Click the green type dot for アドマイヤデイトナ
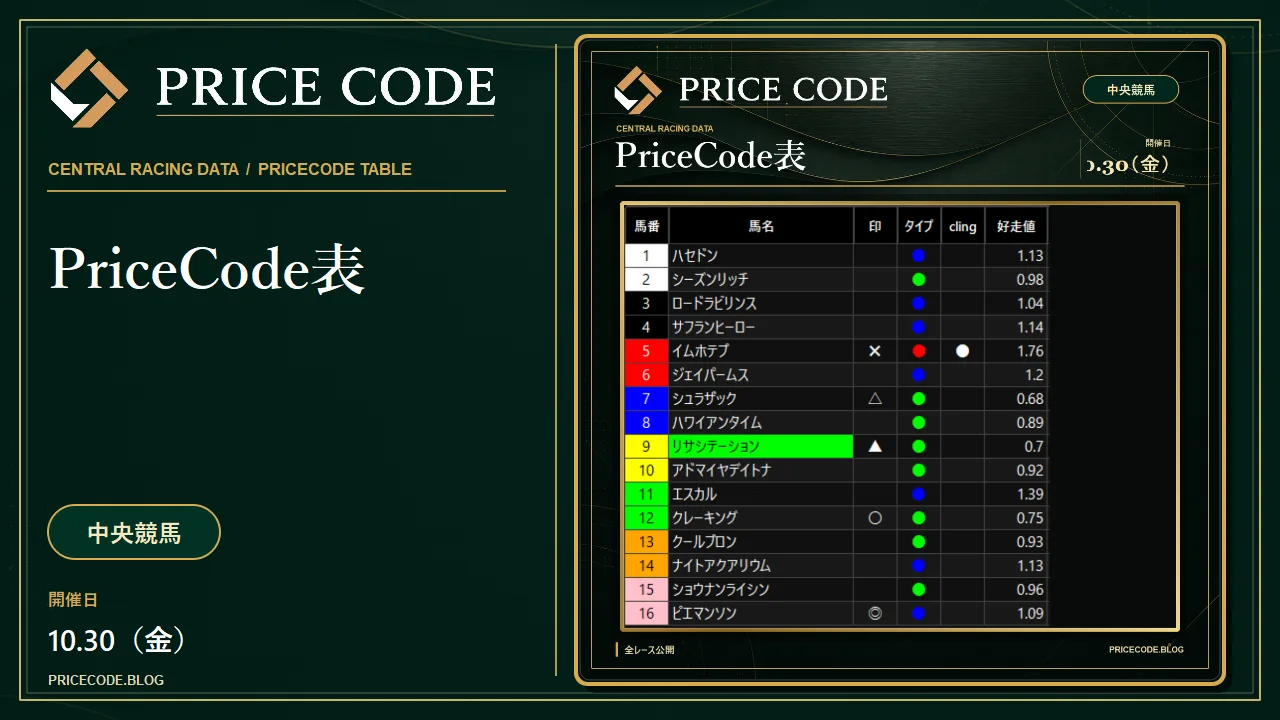Screen dimensions: 1280x720 click(919, 470)
